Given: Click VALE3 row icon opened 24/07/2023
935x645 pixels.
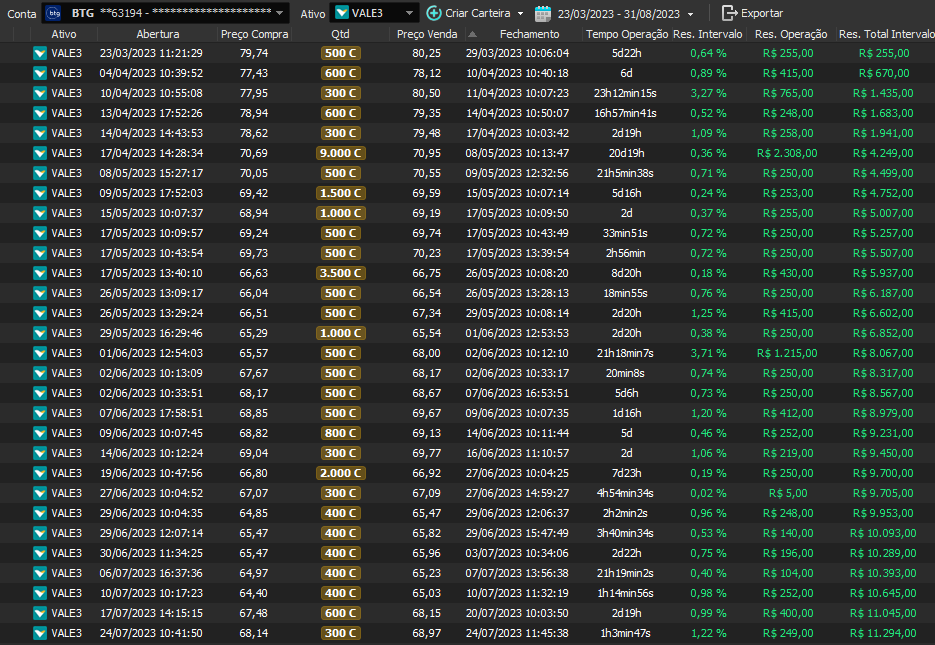Looking at the screenshot, I should pos(40,633).
